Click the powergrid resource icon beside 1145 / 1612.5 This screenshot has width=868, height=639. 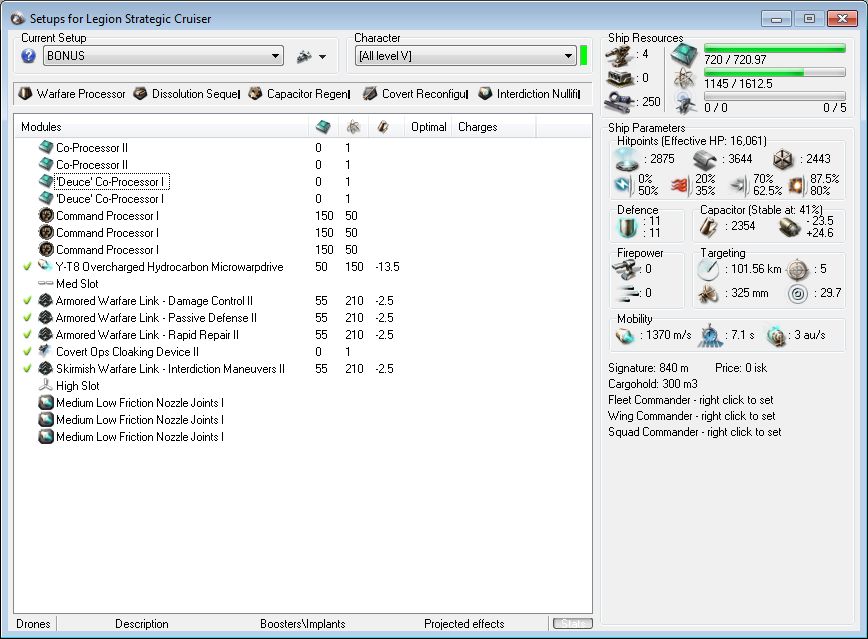(685, 79)
